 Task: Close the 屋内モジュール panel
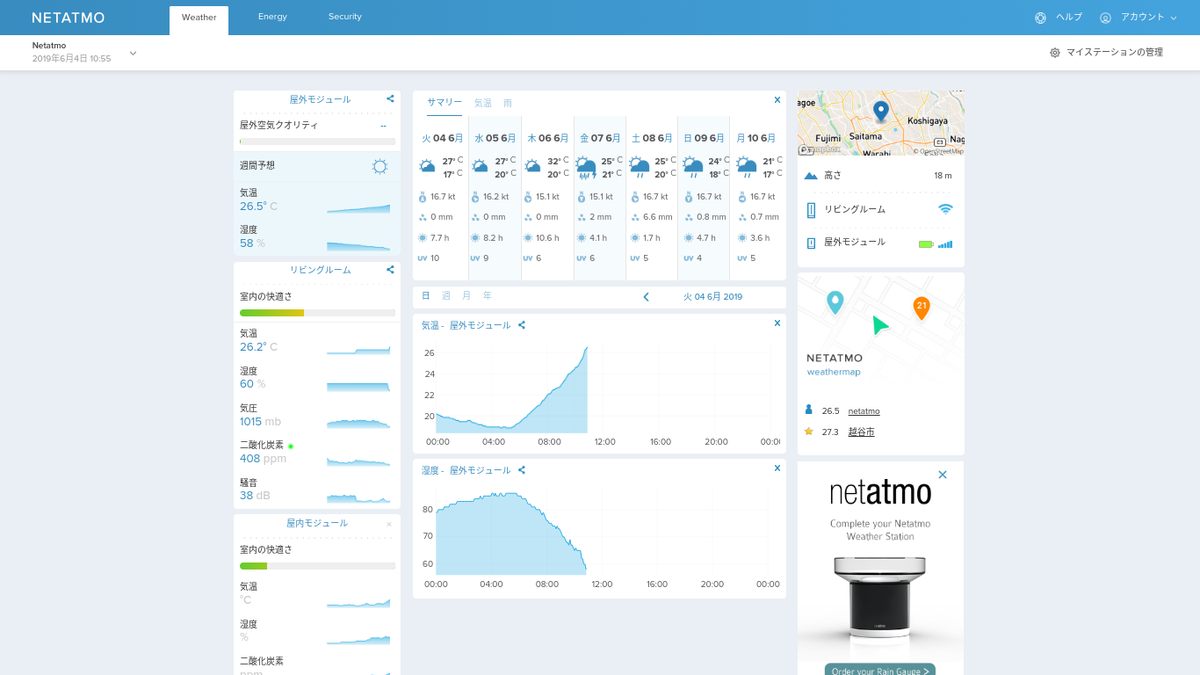[x=389, y=524]
